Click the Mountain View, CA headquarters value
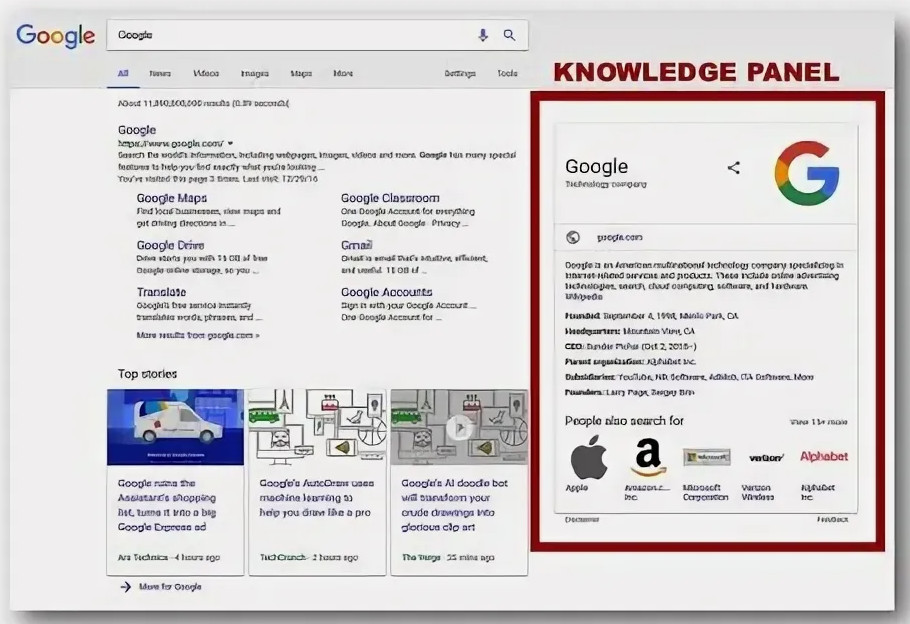 coord(659,331)
